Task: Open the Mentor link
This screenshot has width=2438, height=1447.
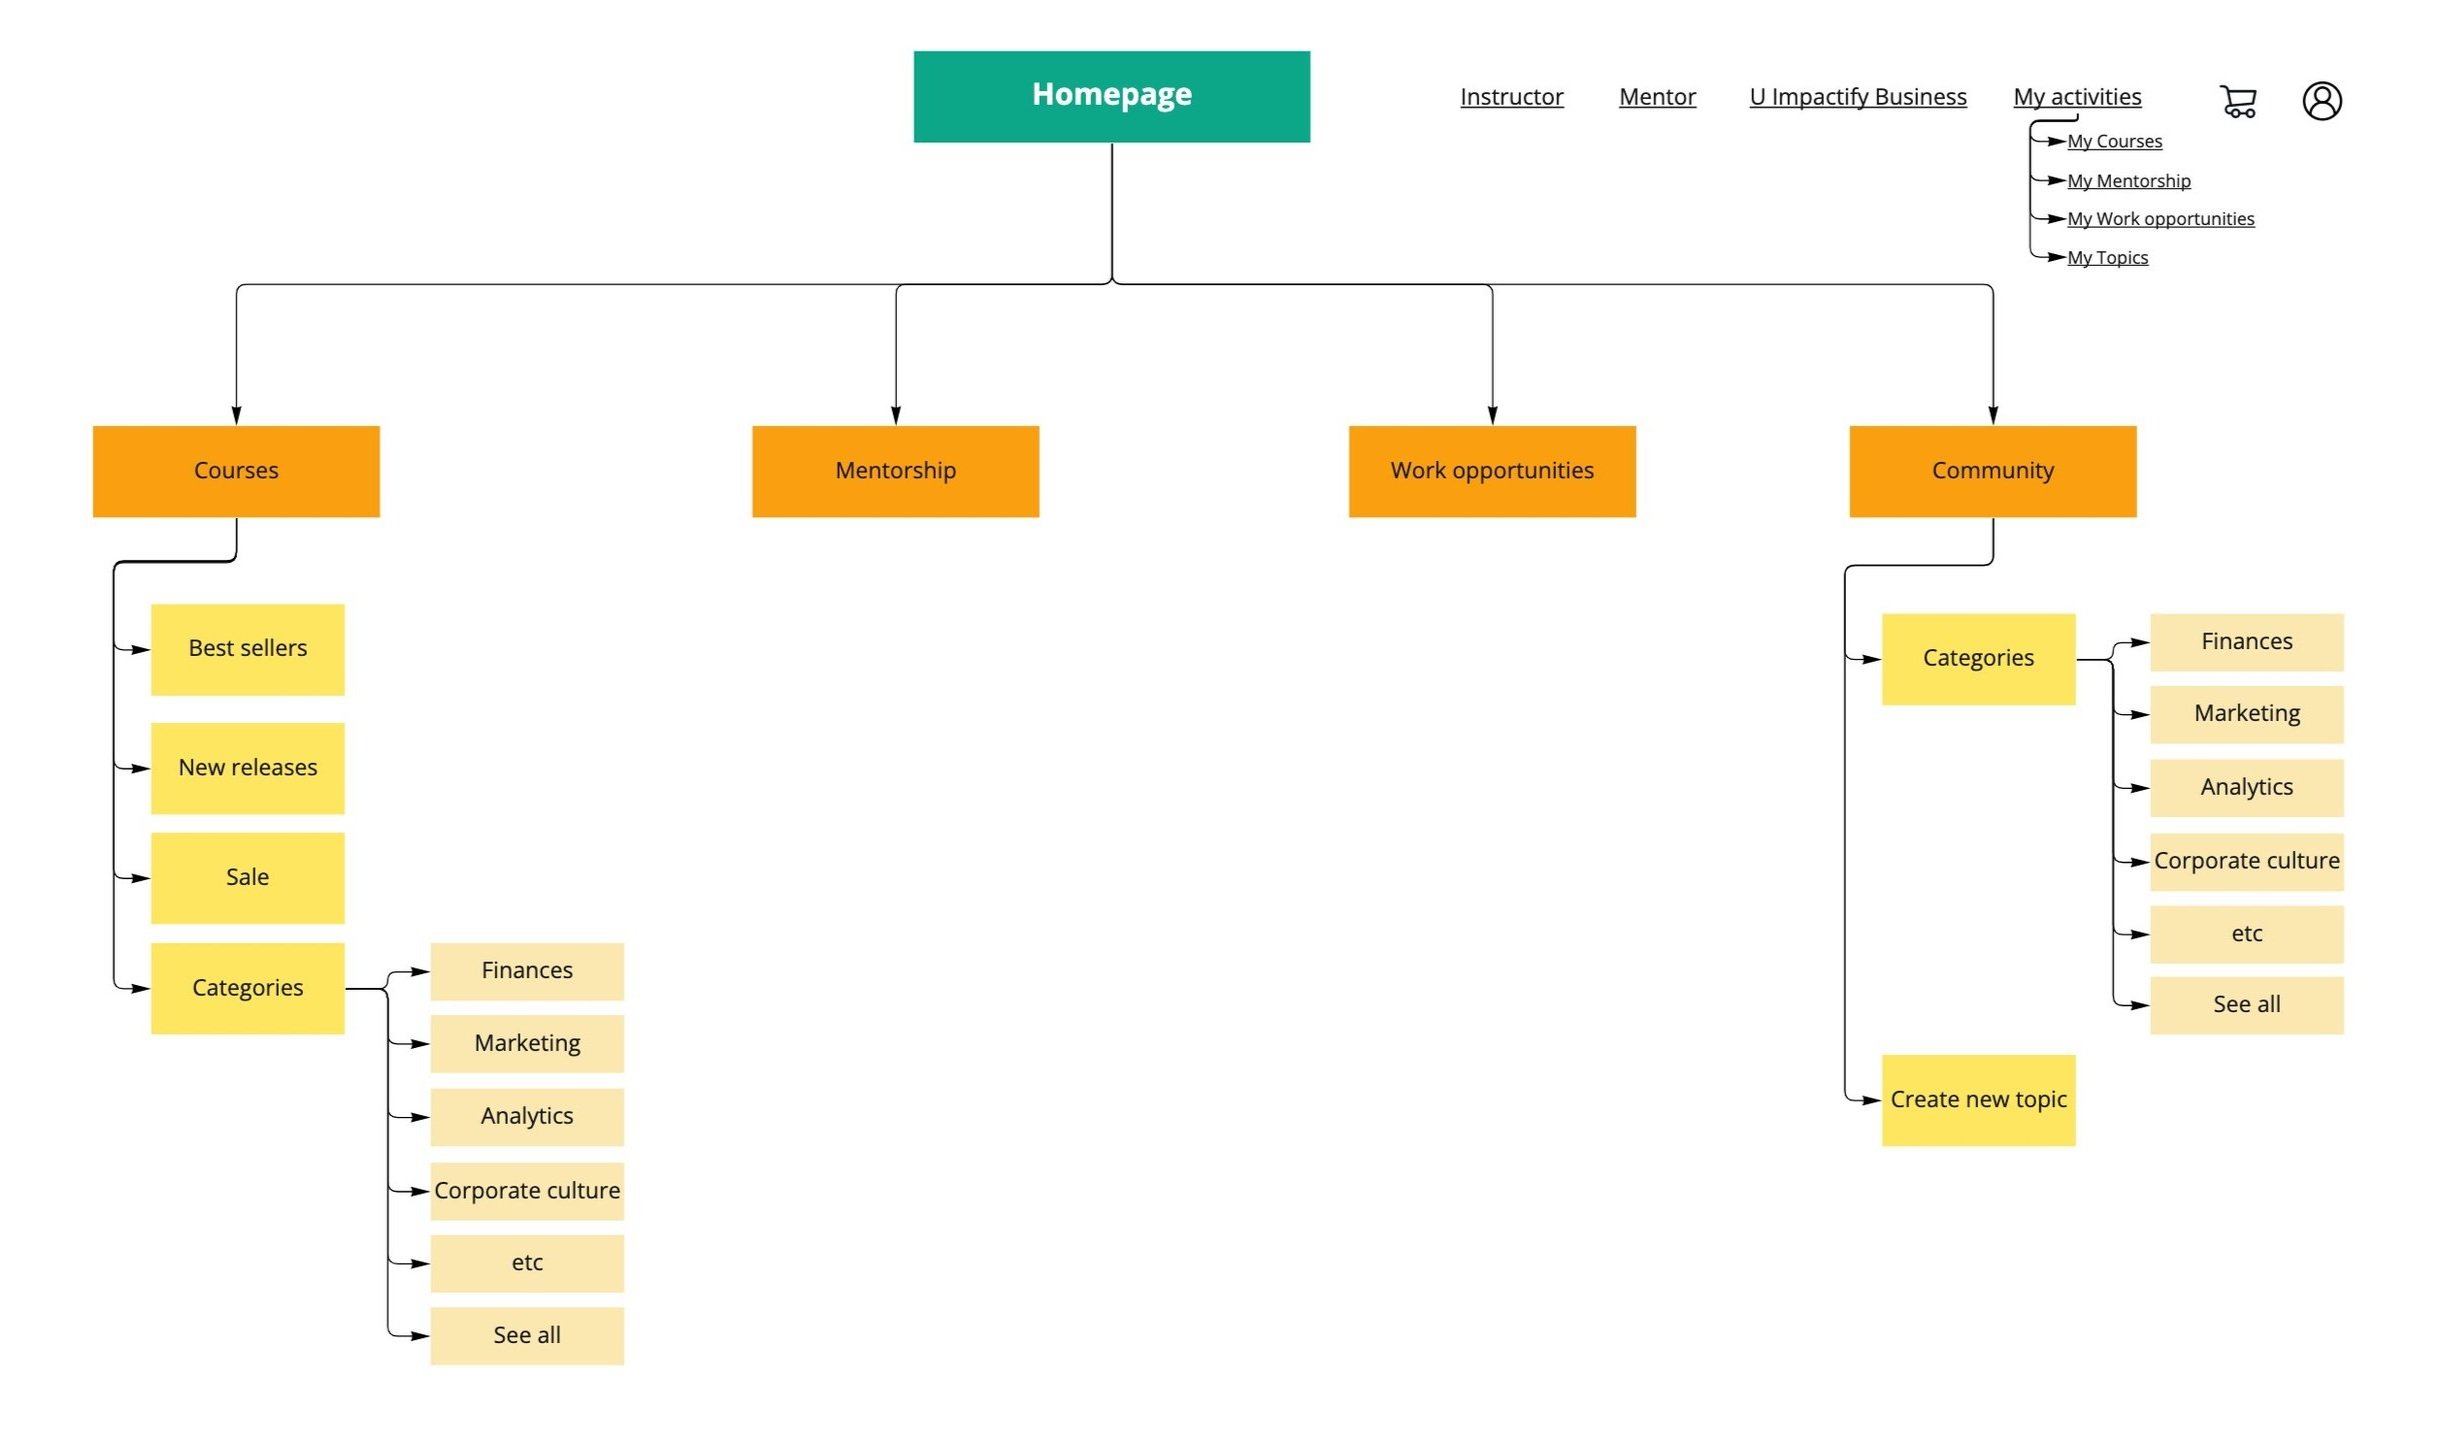Action: [1656, 97]
